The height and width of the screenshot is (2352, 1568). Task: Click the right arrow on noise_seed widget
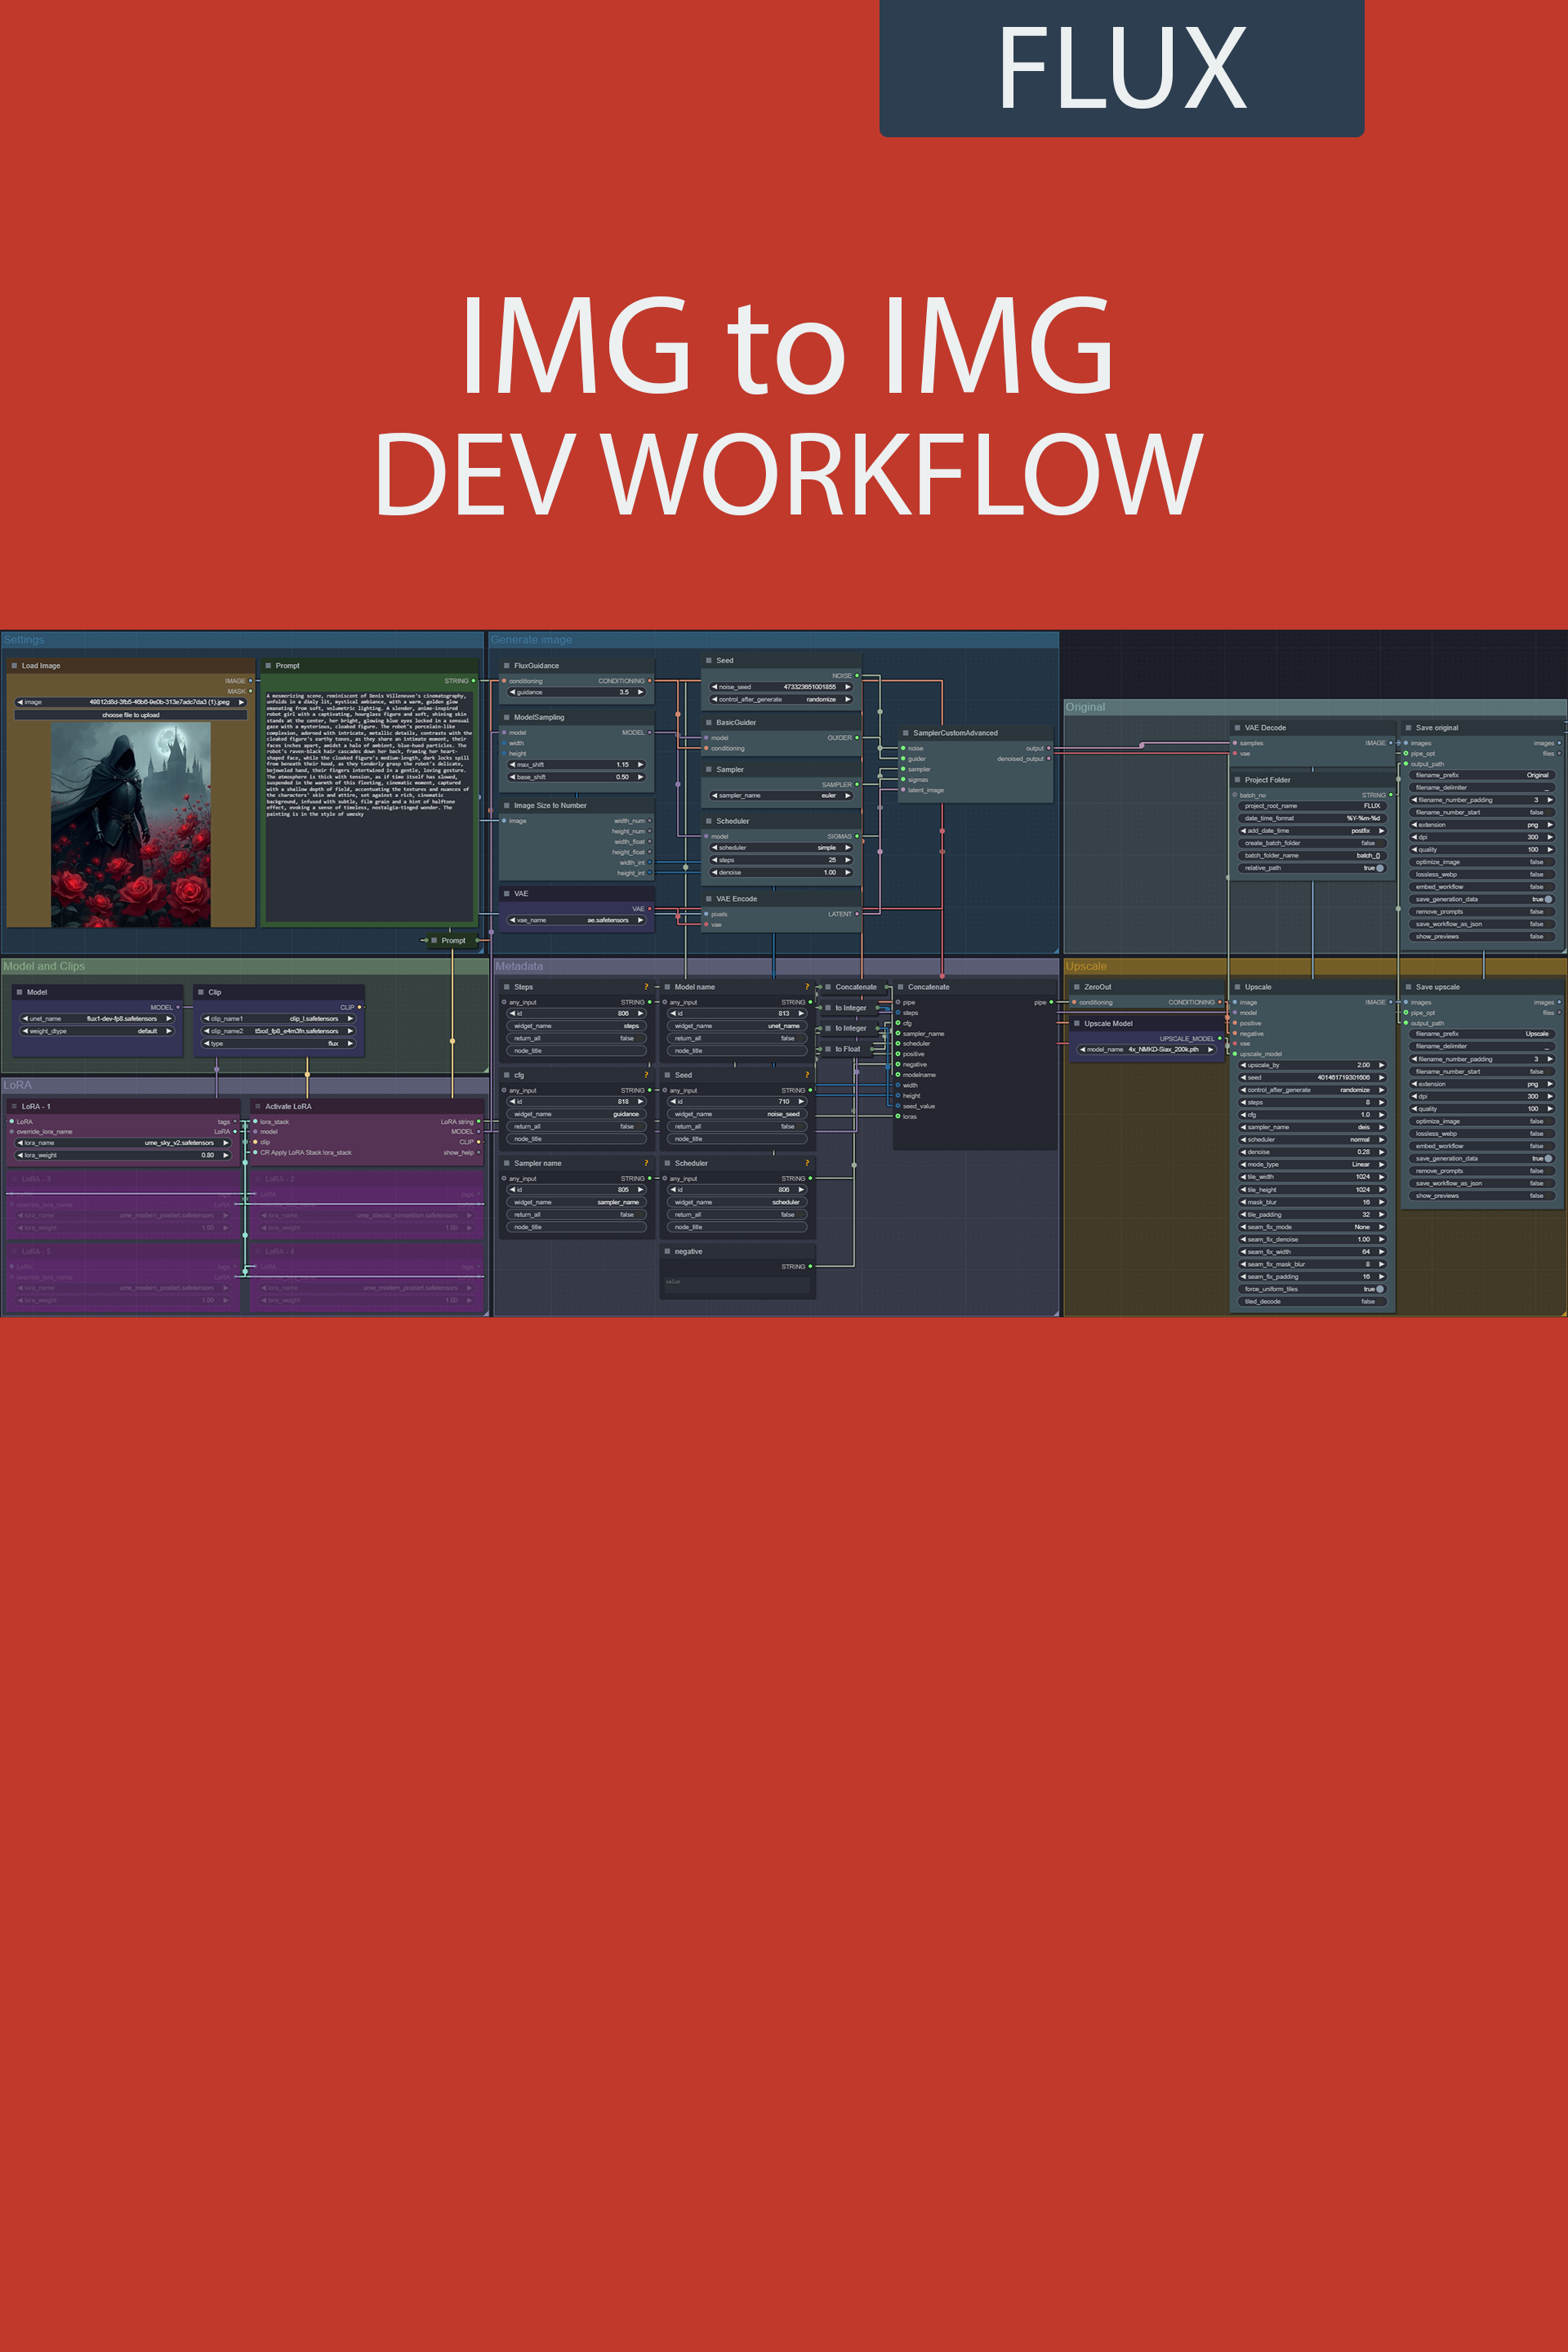point(847,687)
